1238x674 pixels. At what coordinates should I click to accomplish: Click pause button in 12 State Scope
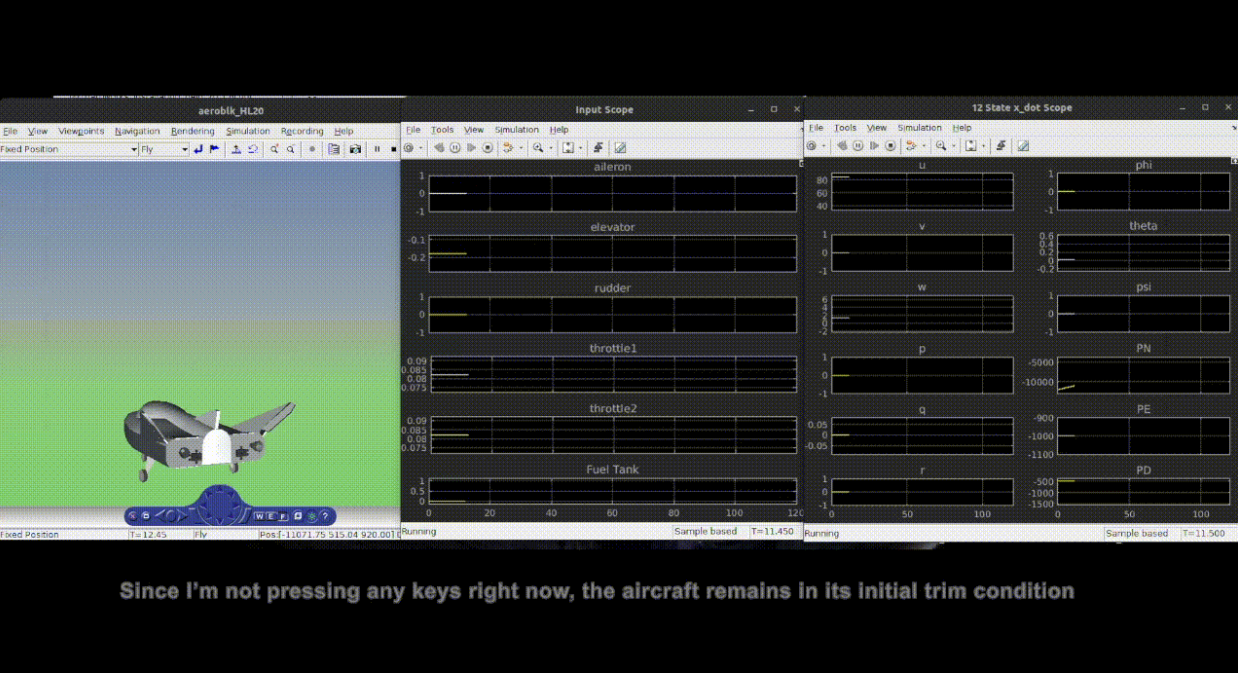pos(858,146)
